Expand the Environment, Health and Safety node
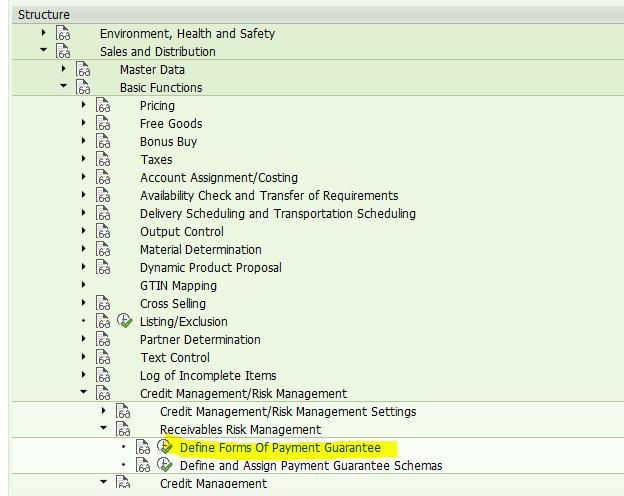Viewport: 624px width, 496px height. point(43,32)
